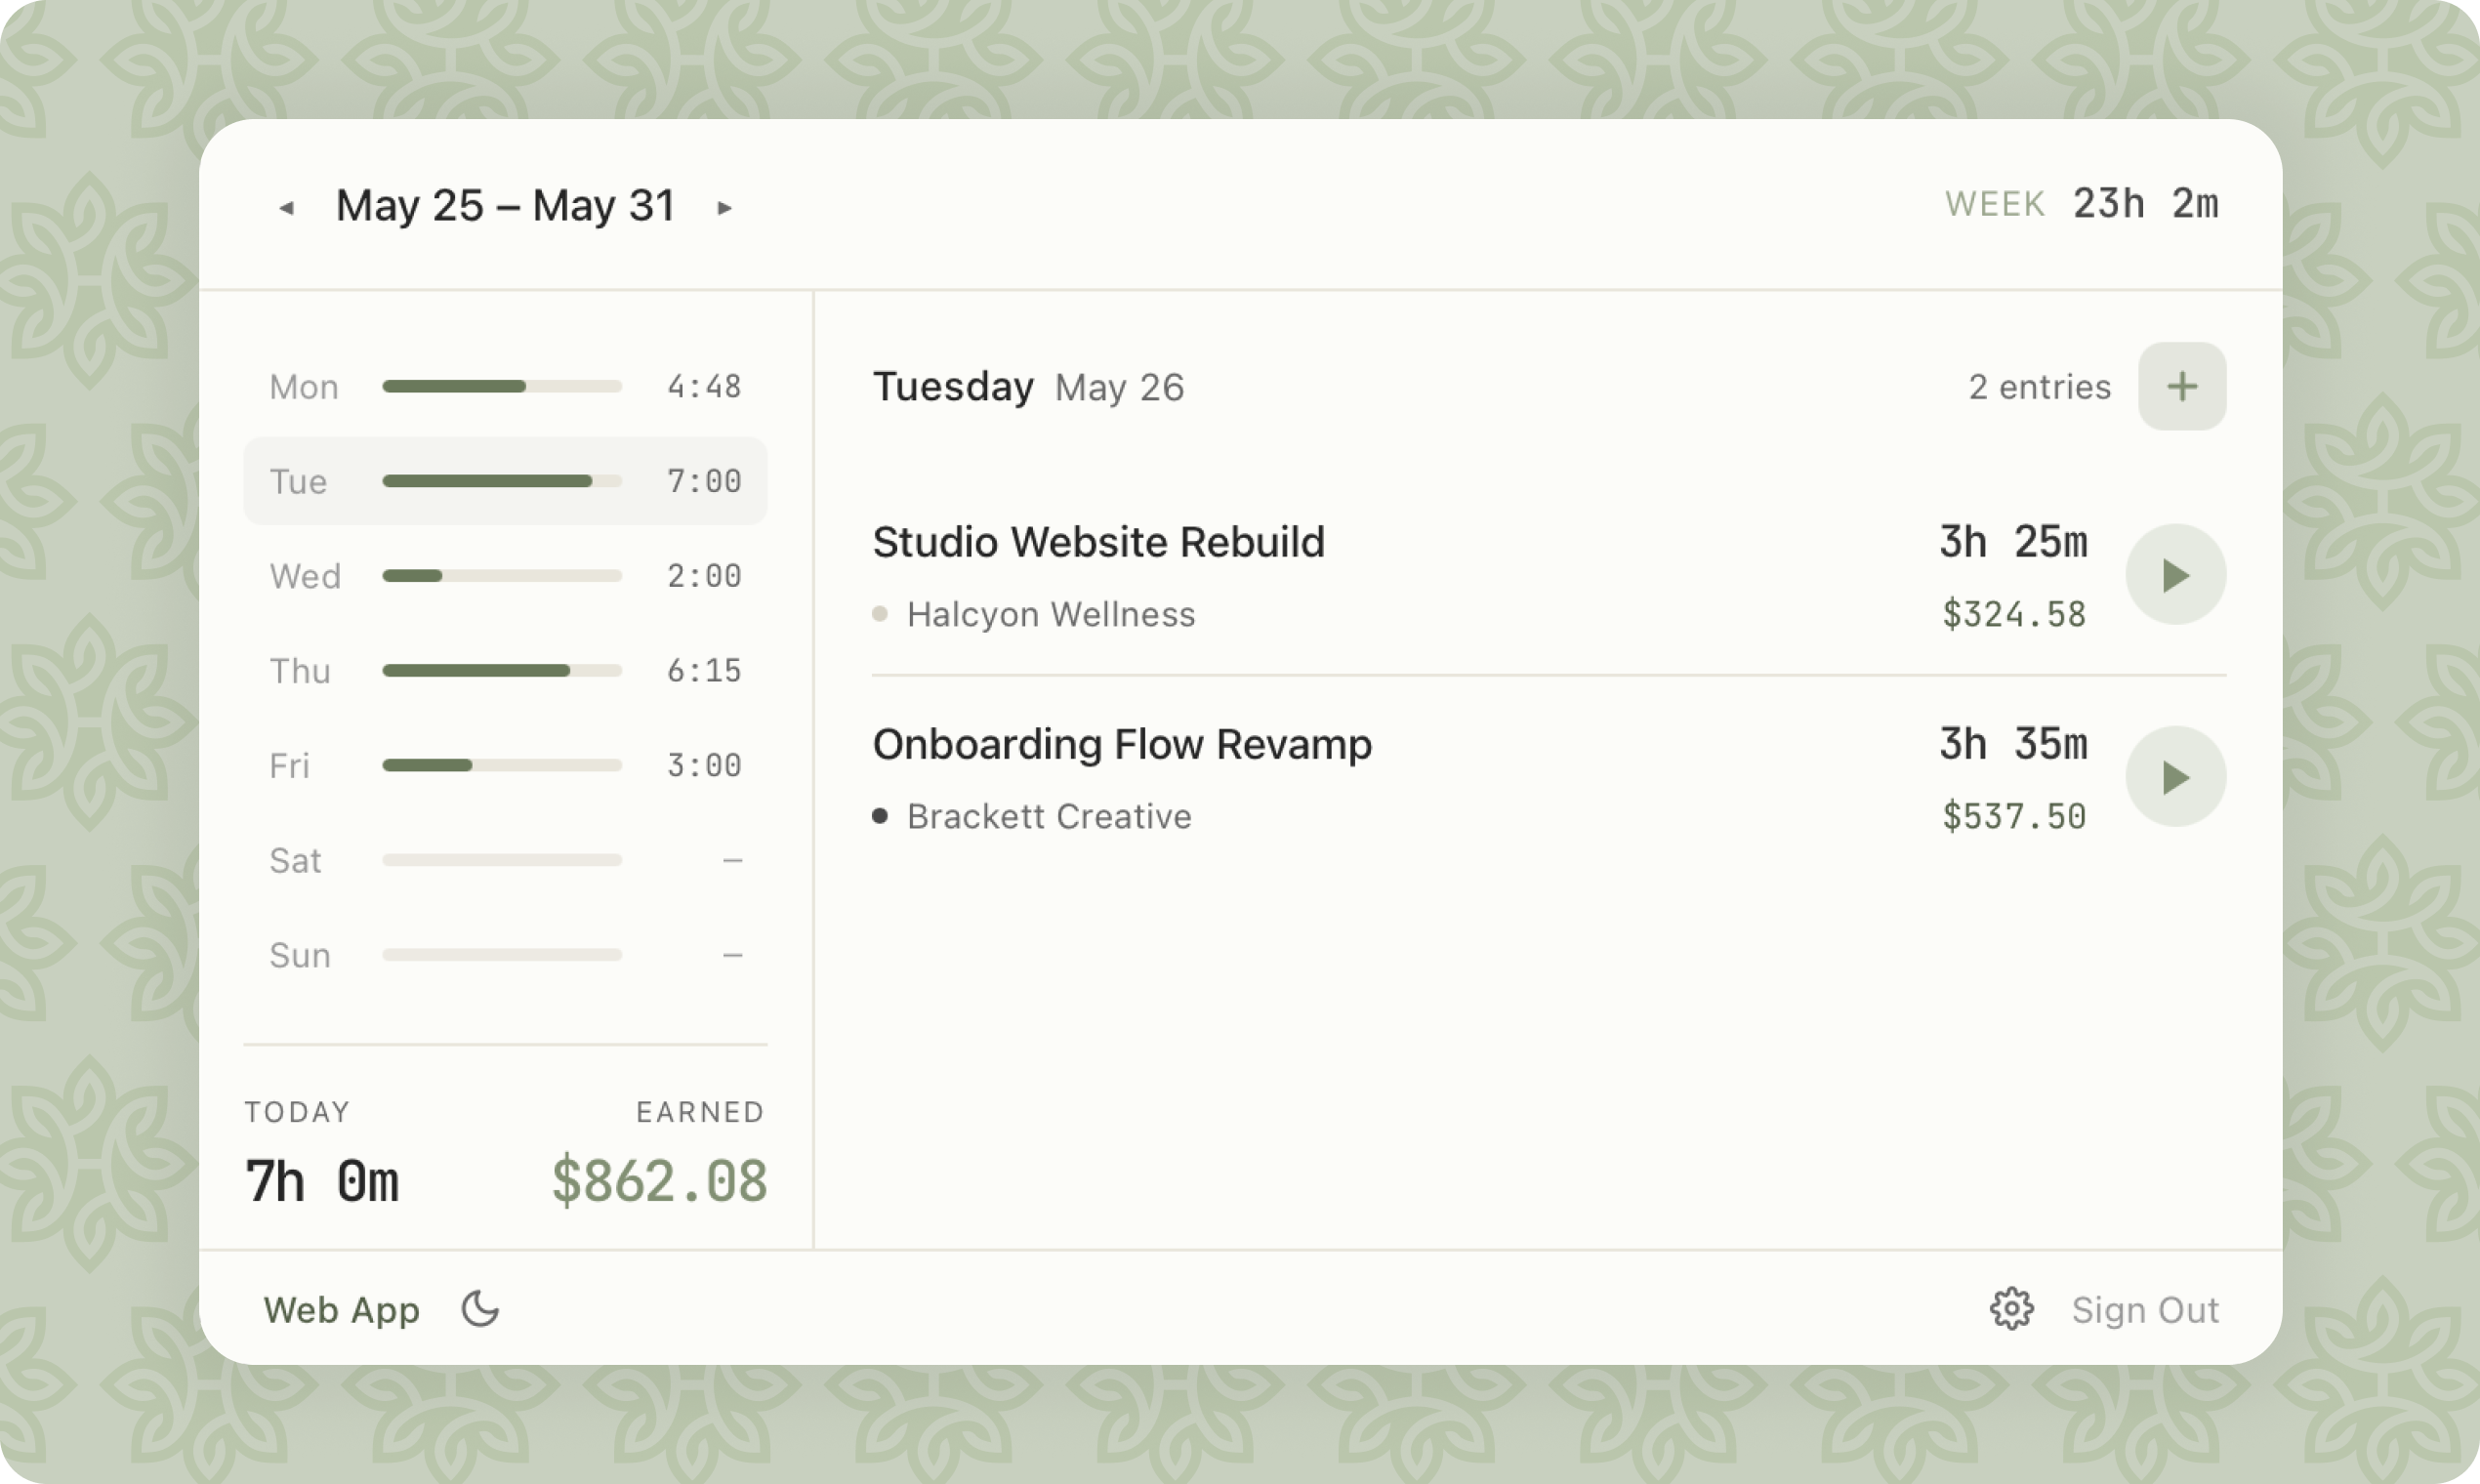Image resolution: width=2480 pixels, height=1484 pixels.
Task: Select the Fri day row
Action: [x=505, y=766]
